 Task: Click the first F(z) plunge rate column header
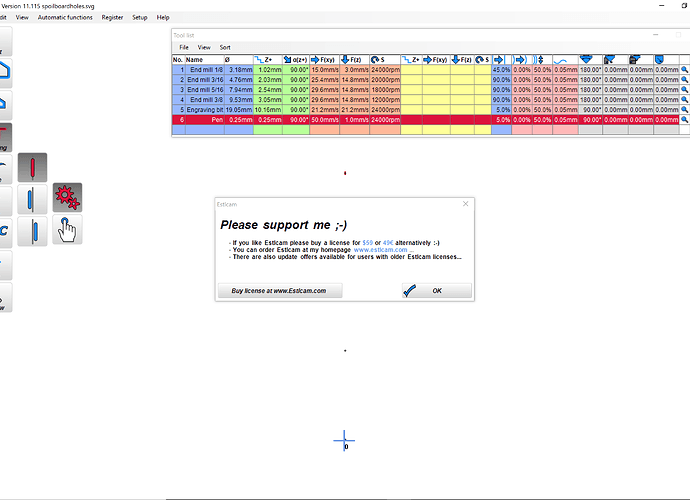click(354, 59)
